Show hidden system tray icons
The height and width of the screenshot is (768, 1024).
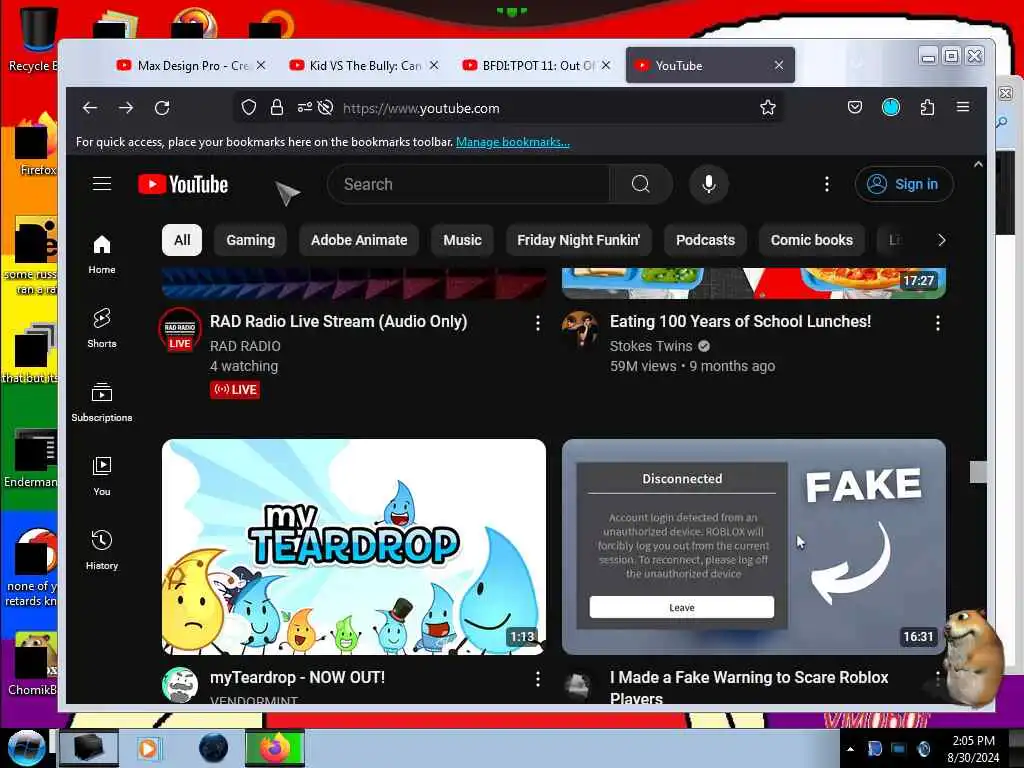tap(850, 749)
